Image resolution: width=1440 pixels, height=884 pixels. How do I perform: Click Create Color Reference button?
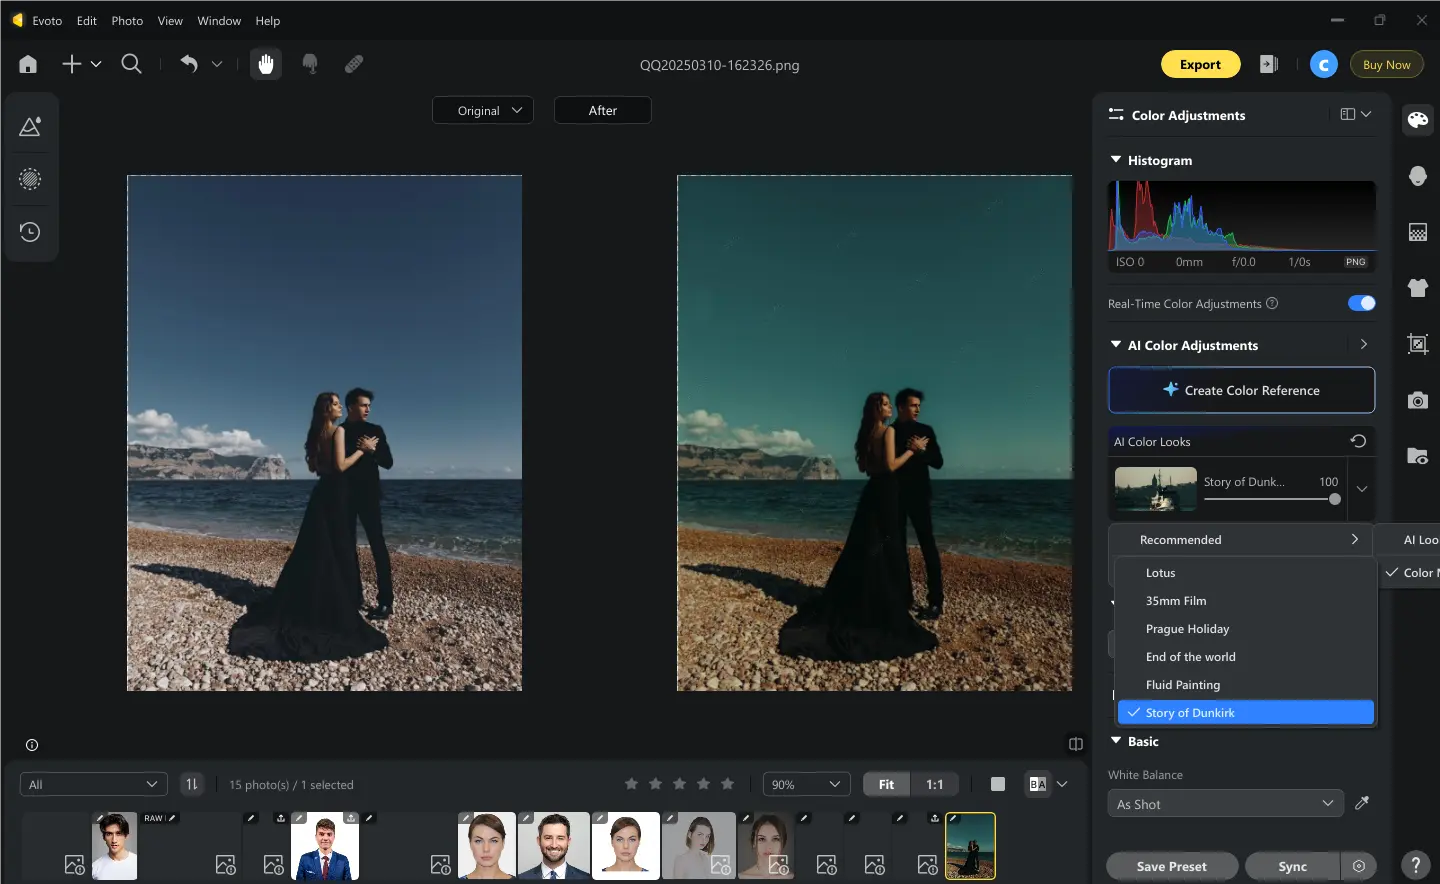pyautogui.click(x=1241, y=390)
